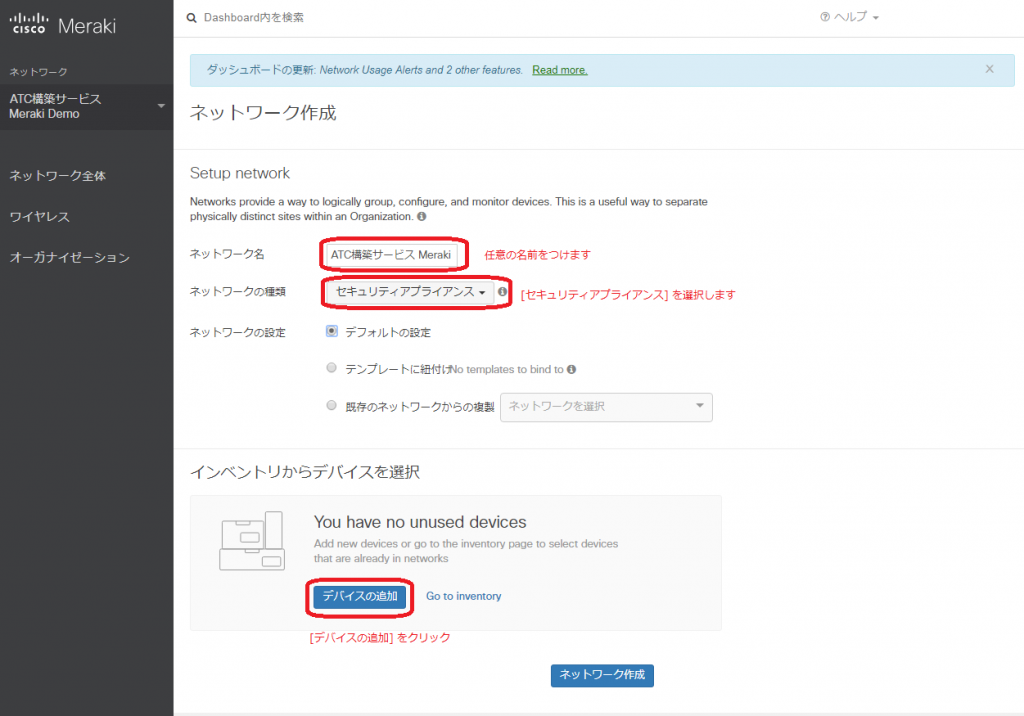Open オーガナイゼーション in the sidebar
The image size is (1024, 716).
(x=69, y=257)
